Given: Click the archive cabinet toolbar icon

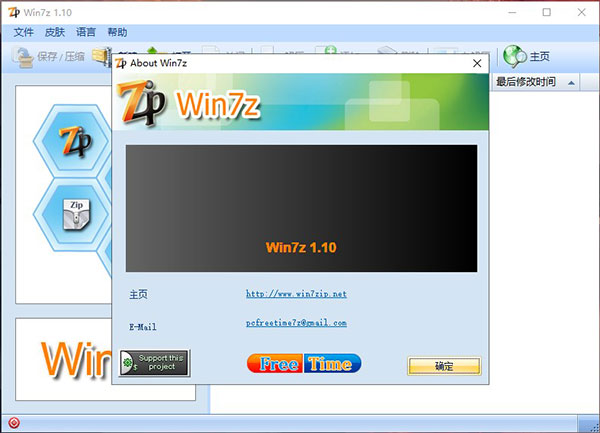Looking at the screenshot, I should pyautogui.click(x=101, y=57).
